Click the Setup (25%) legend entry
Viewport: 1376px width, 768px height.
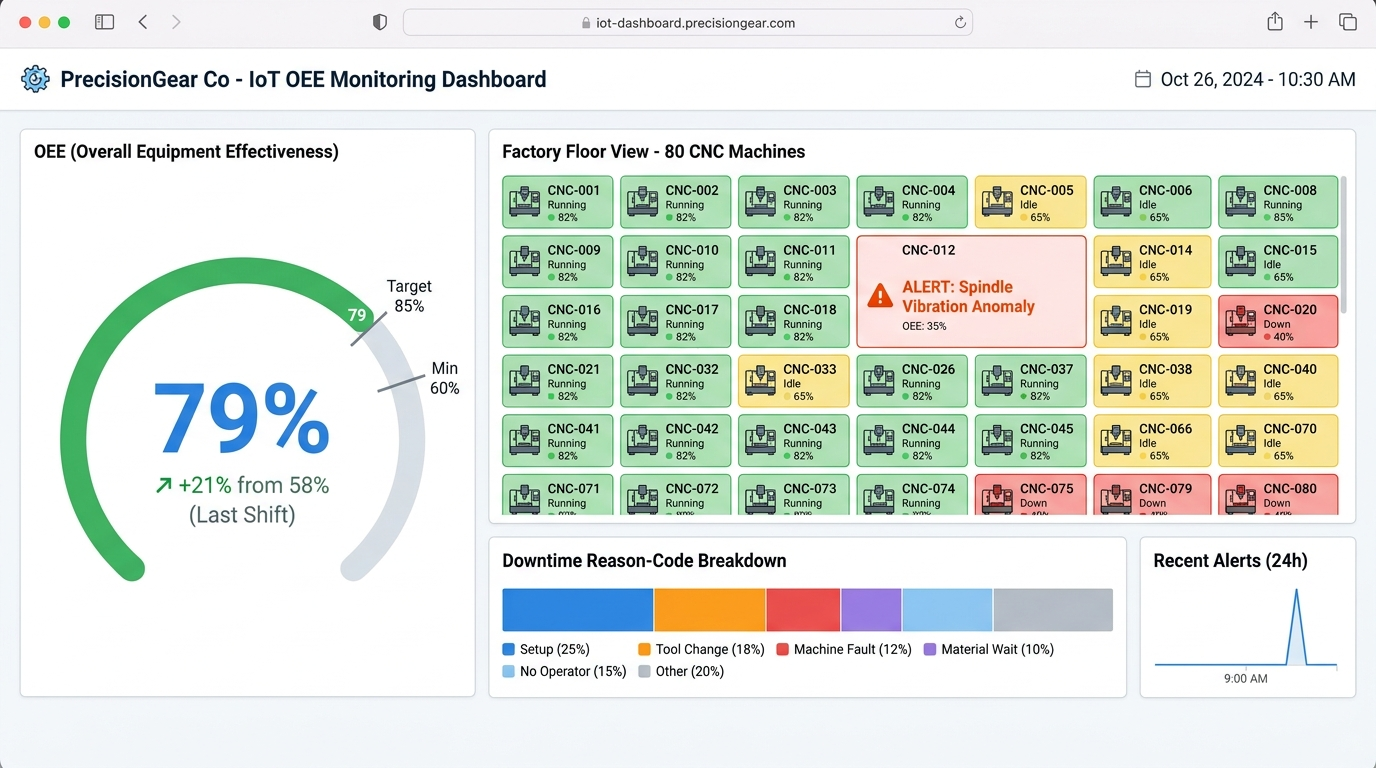(546, 649)
